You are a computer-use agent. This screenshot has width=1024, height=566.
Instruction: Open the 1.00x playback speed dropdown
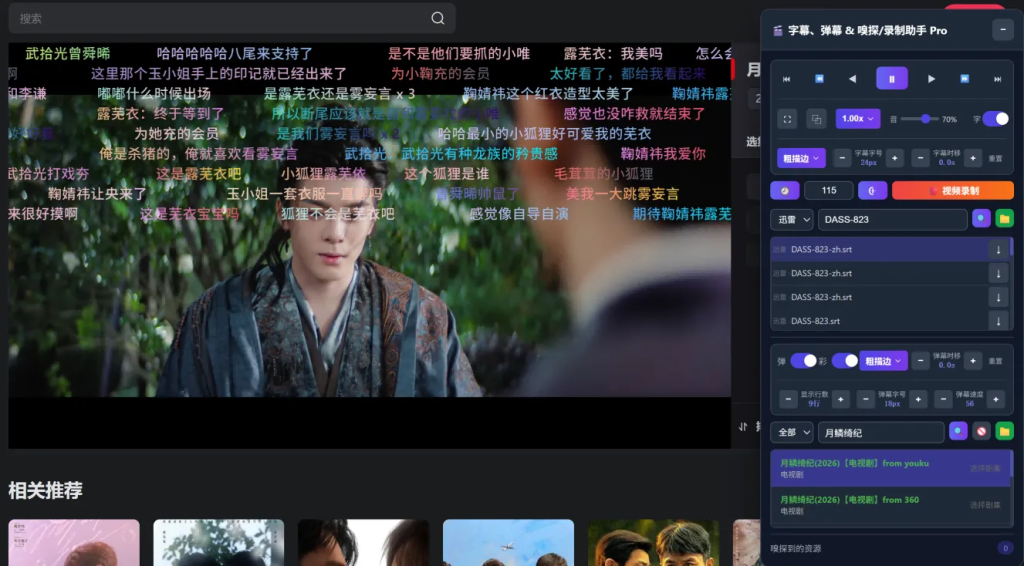[x=857, y=119]
